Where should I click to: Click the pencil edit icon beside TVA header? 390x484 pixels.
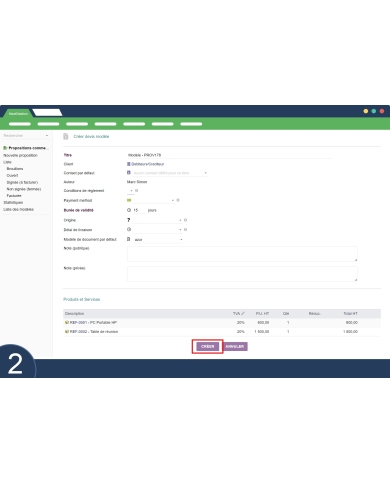pyautogui.click(x=243, y=314)
